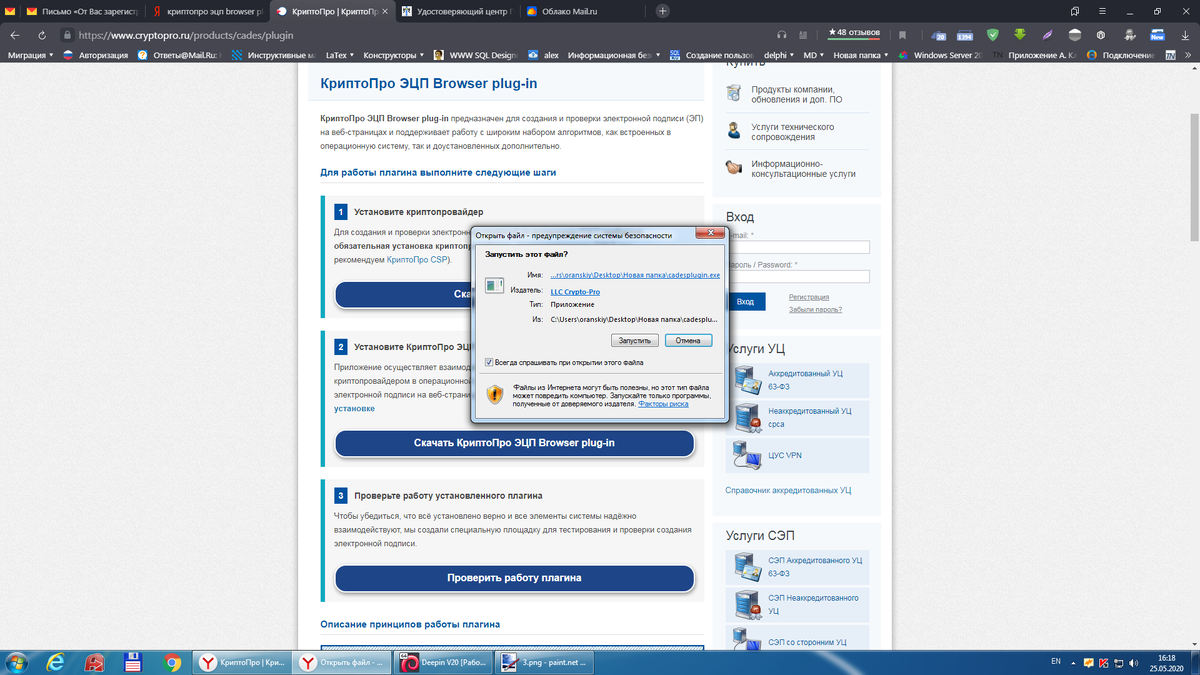The image size is (1200, 675).
Task: Click the EN language indicator in tray
Action: click(x=1056, y=662)
